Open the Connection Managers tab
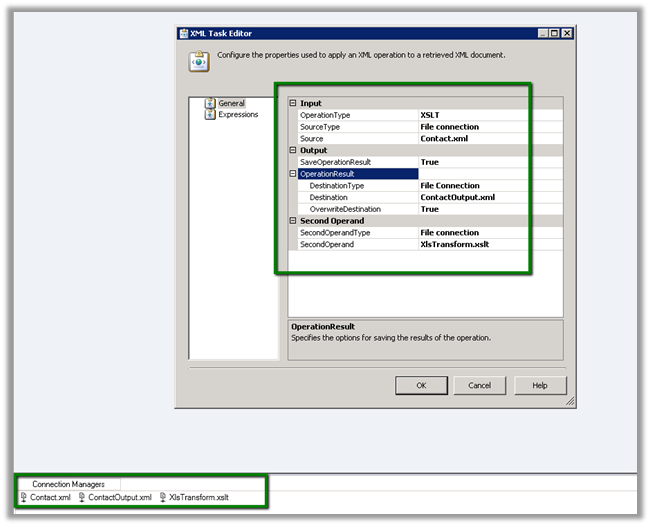 [68, 484]
